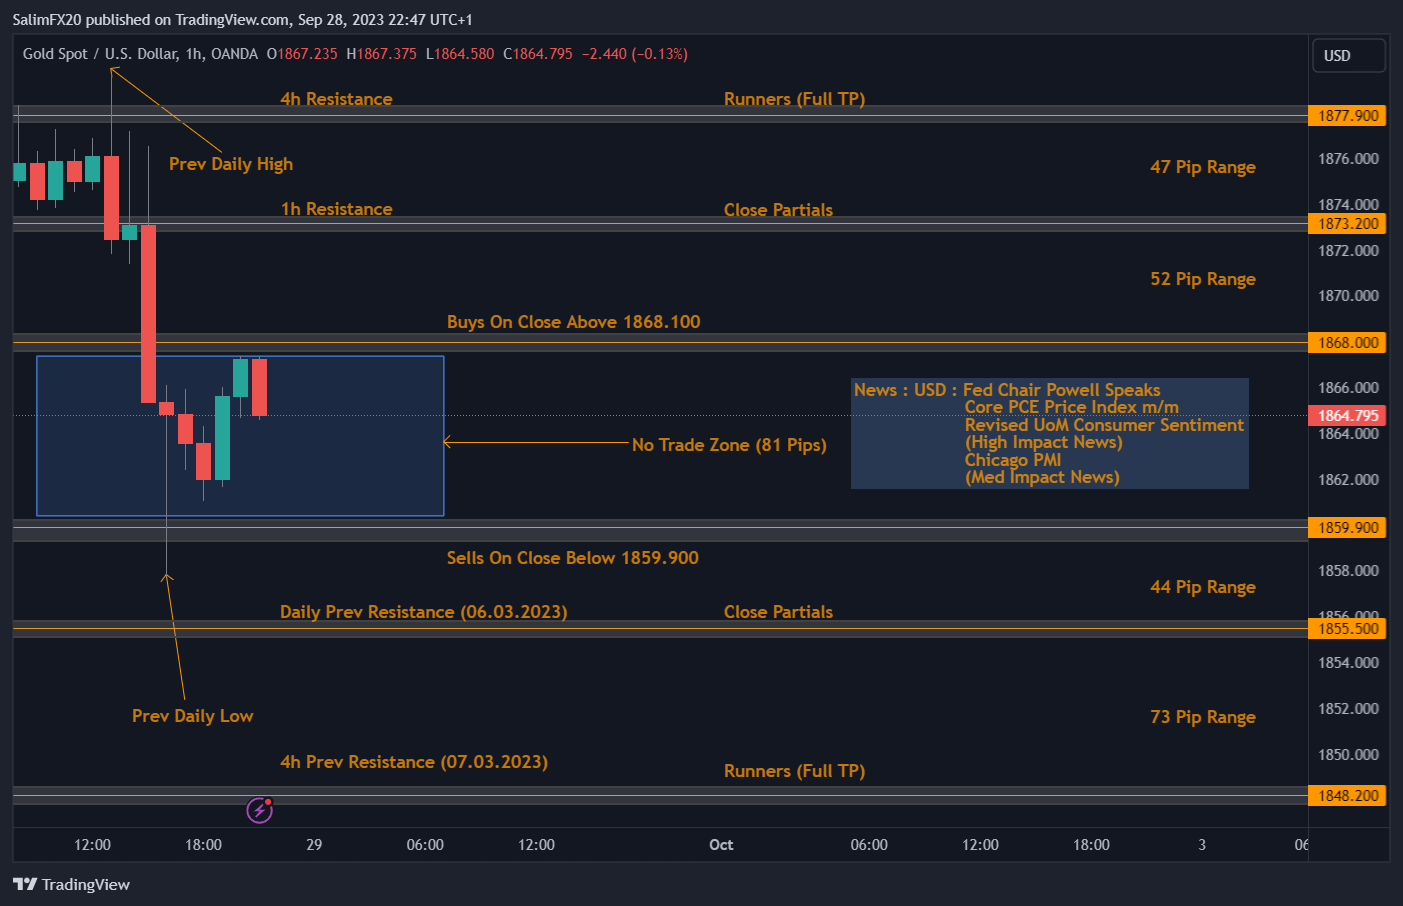Click the orange 1859.900 sell level tag
Image resolution: width=1403 pixels, height=906 pixels.
coord(1347,527)
